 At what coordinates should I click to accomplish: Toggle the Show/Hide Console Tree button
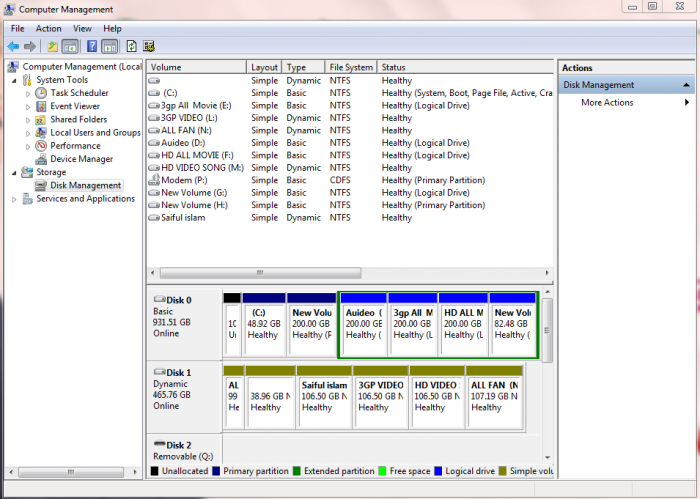(70, 46)
